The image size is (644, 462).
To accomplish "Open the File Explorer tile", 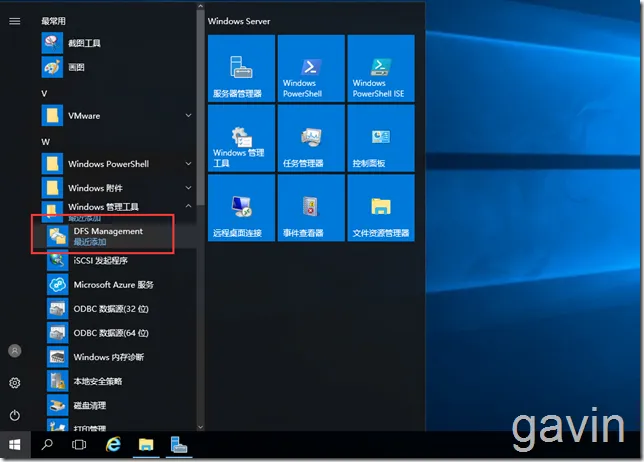I will 381,208.
